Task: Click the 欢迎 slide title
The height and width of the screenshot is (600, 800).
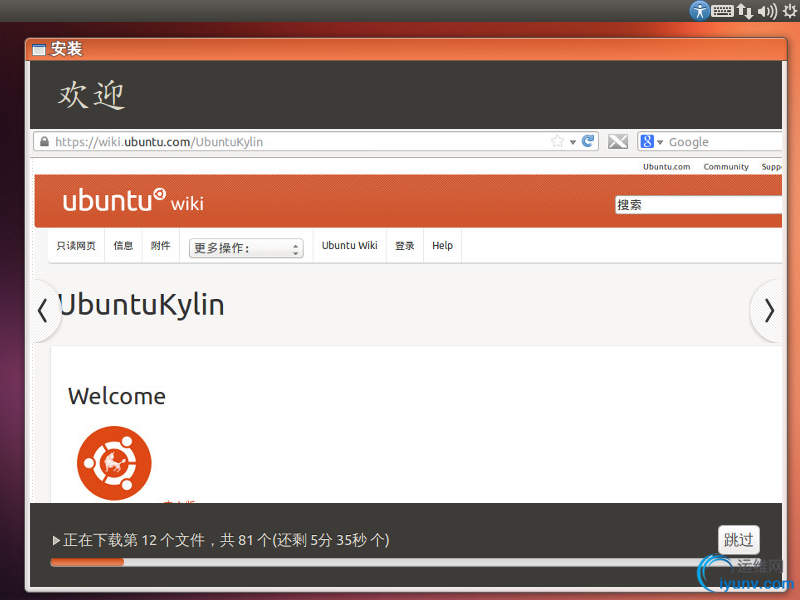Action: click(x=91, y=95)
